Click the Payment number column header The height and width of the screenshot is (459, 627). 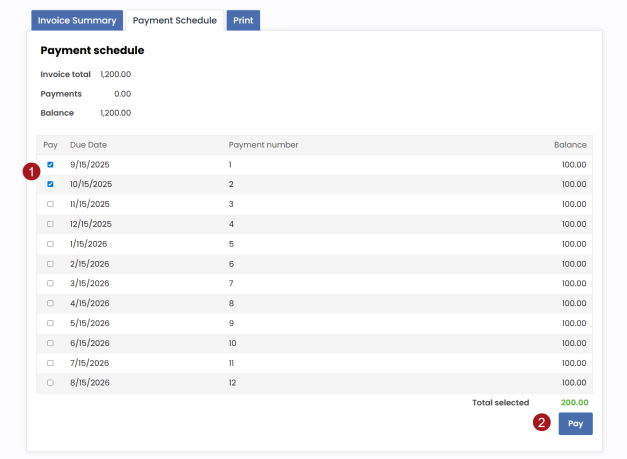click(263, 145)
